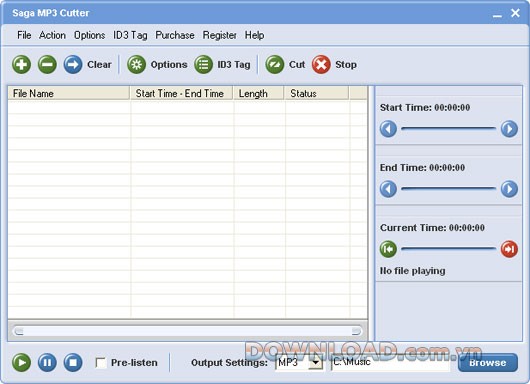Click the Status column header
The height and width of the screenshot is (384, 530).
coord(317,93)
